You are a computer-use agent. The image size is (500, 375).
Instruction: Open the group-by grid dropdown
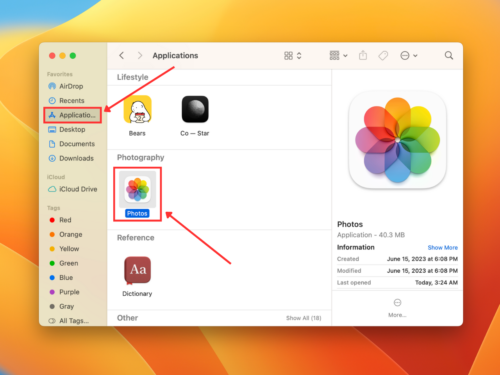tap(338, 55)
